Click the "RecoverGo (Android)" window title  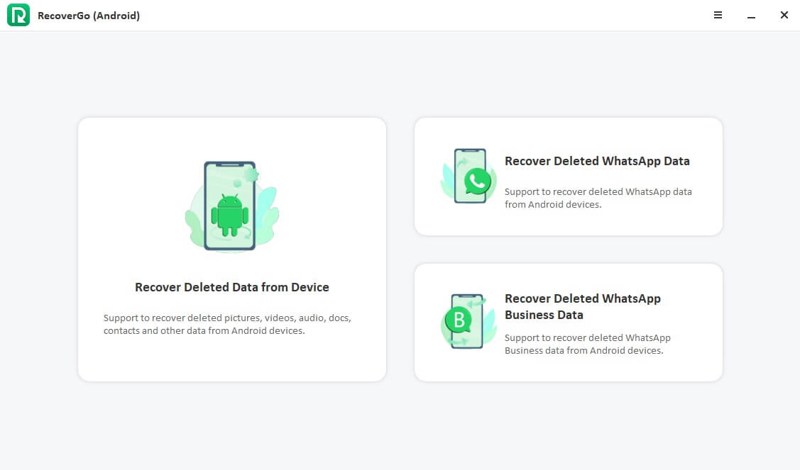pos(89,16)
